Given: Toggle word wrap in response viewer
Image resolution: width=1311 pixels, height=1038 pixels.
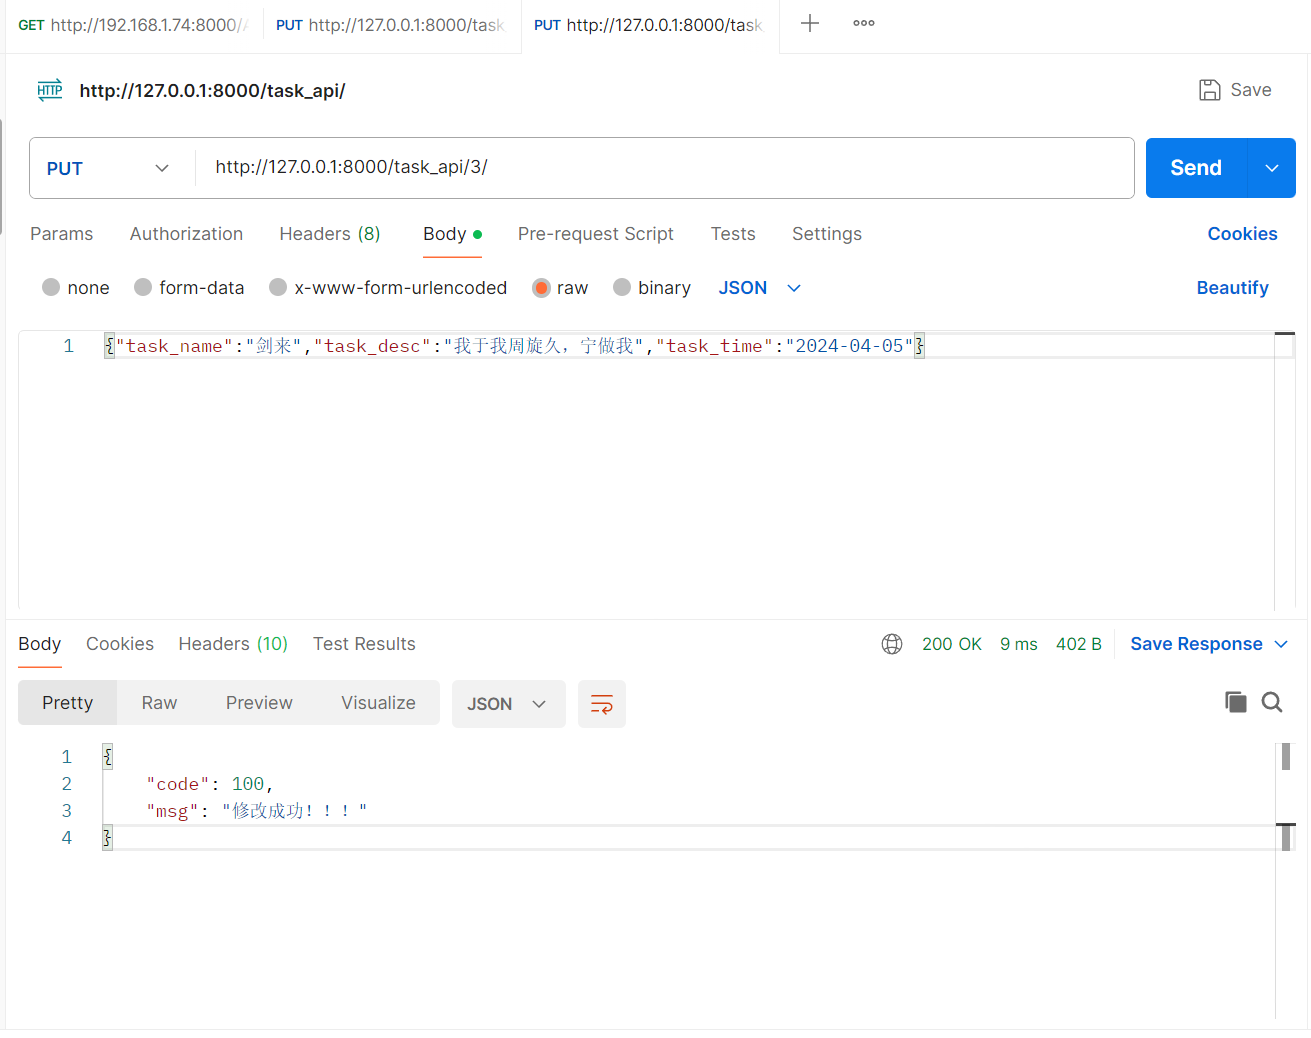Looking at the screenshot, I should (x=602, y=704).
